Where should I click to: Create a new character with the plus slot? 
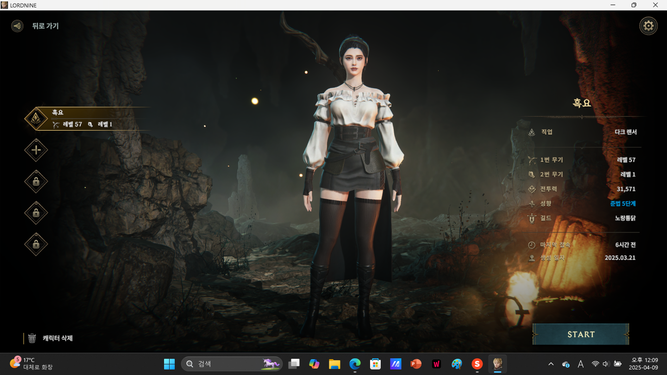[x=36, y=150]
